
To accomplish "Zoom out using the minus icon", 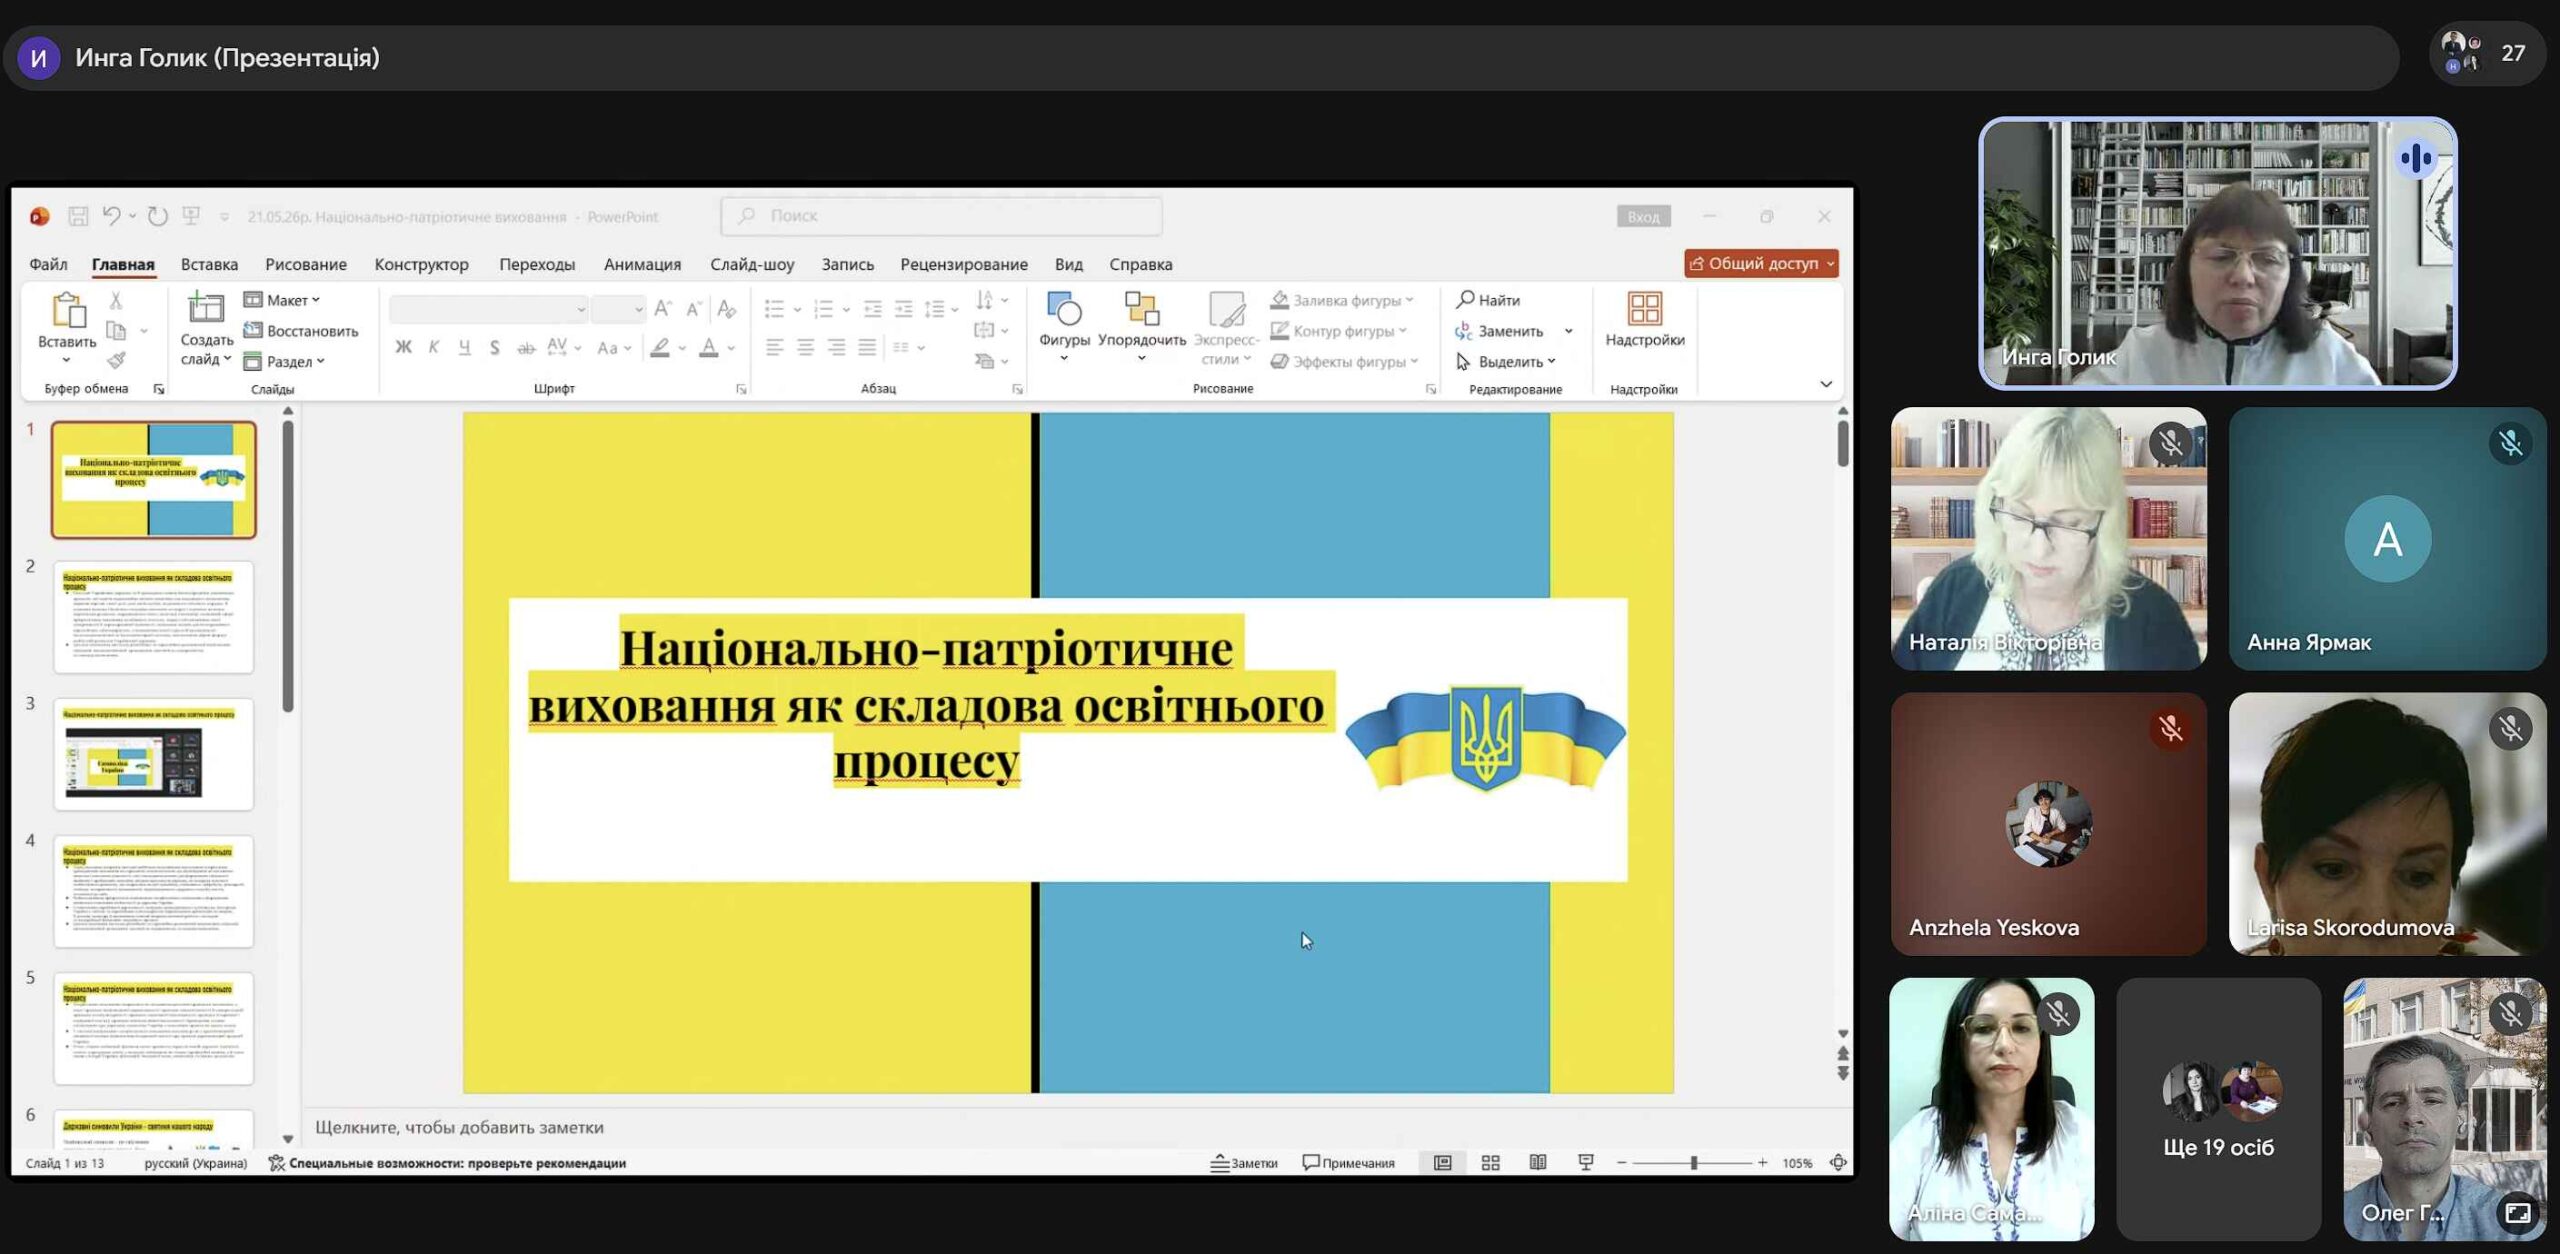I will click(x=1622, y=1163).
